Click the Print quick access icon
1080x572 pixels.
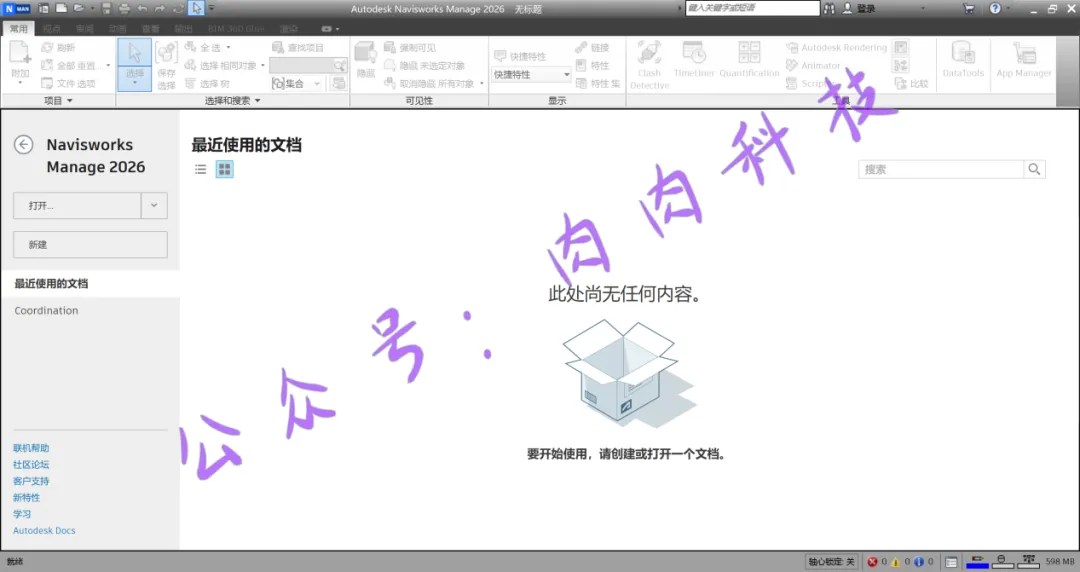124,8
